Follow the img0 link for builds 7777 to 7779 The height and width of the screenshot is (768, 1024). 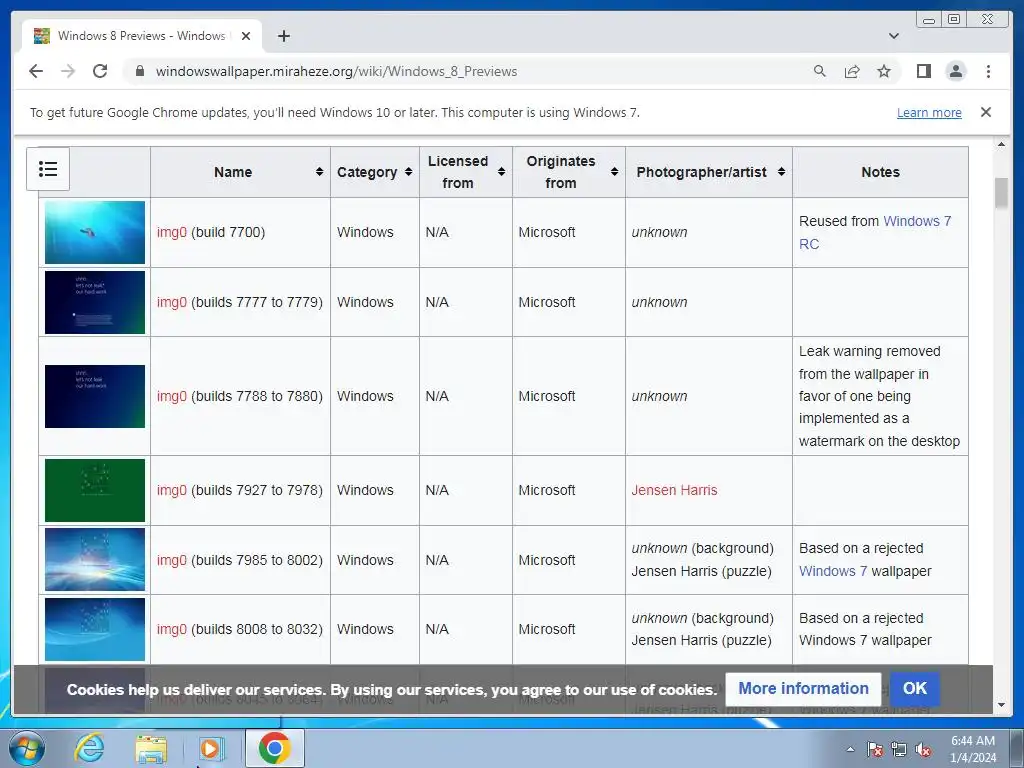tap(172, 302)
